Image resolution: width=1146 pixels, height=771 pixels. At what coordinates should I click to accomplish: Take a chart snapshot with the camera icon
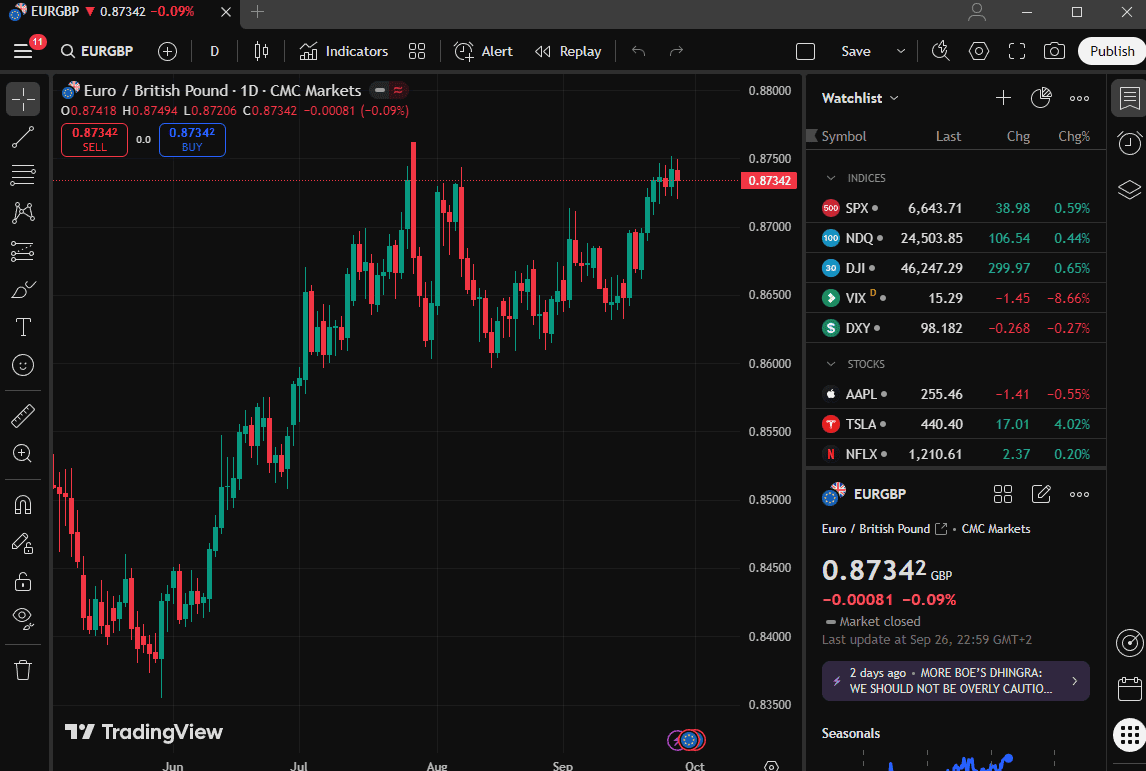(1055, 51)
